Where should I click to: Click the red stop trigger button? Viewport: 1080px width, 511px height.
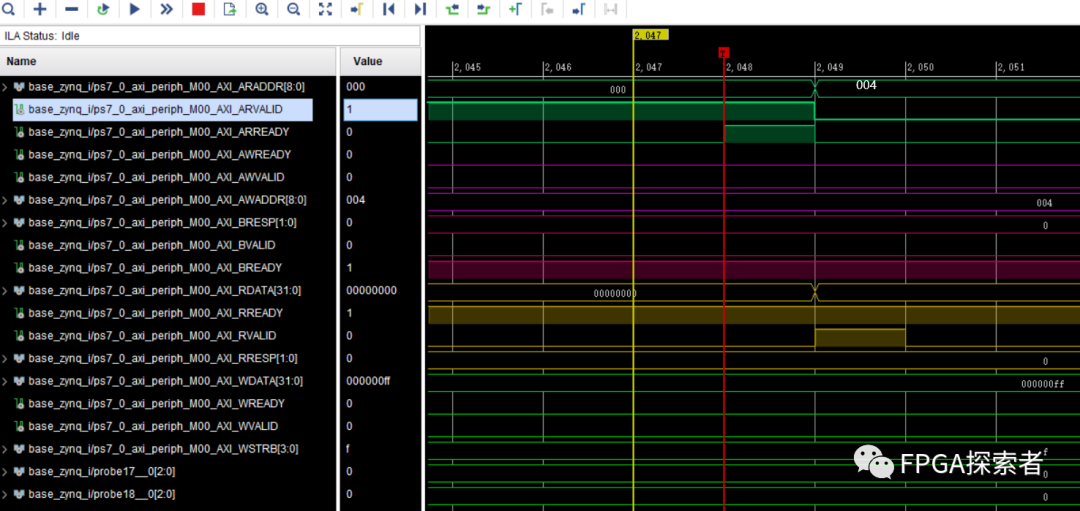(x=198, y=9)
